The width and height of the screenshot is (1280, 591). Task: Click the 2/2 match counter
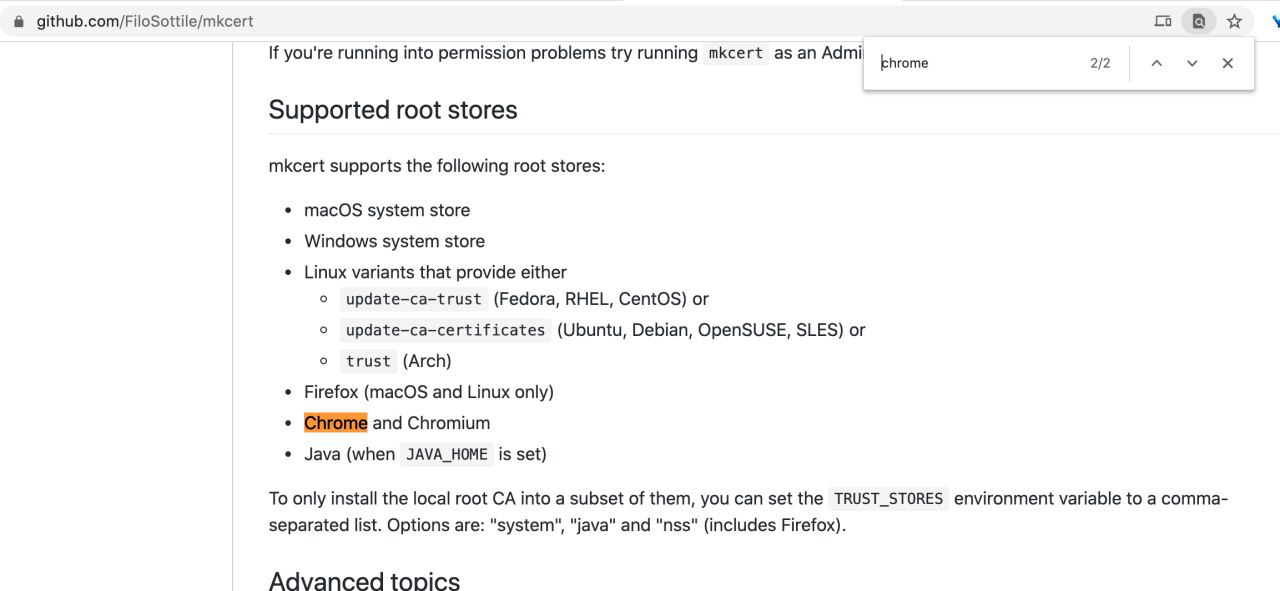(1100, 63)
